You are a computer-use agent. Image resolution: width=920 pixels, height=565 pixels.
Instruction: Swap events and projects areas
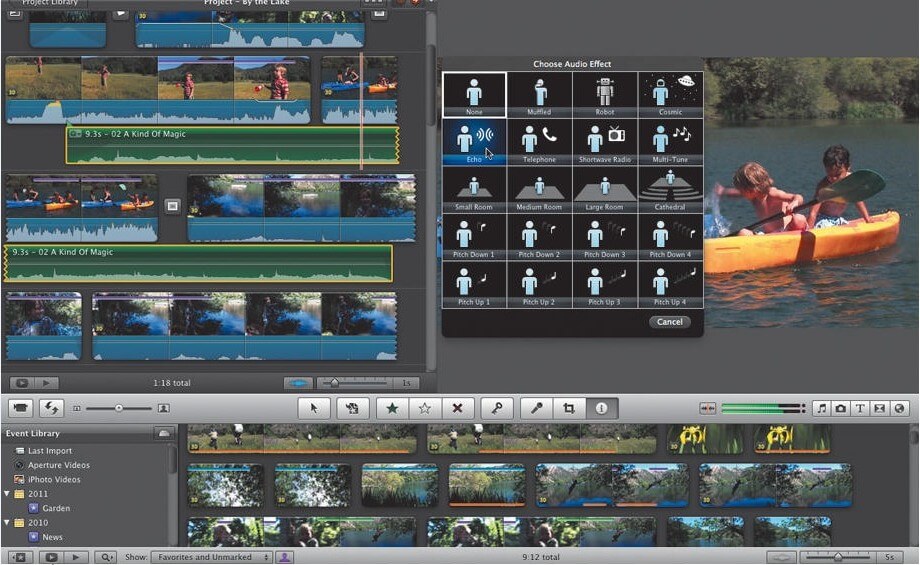pos(52,408)
